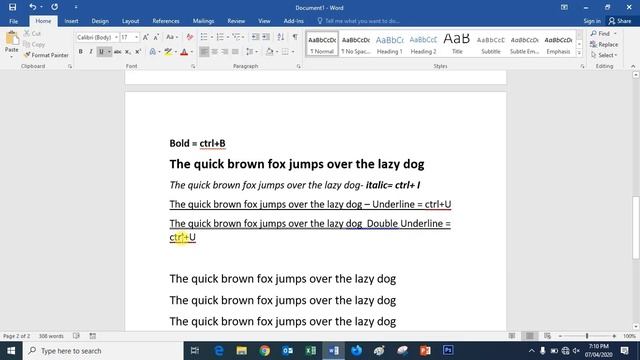Viewport: 640px width, 360px height.
Task: Open the File tab
Action: pyautogui.click(x=13, y=21)
